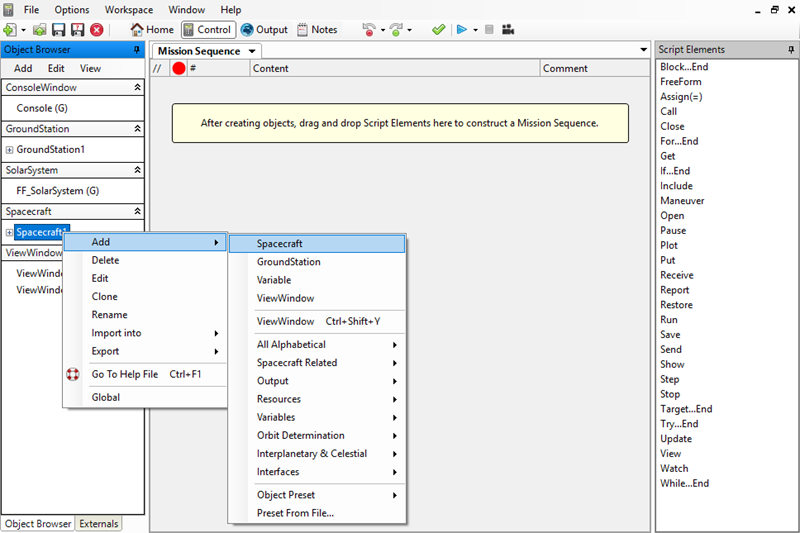Open the Object Preset submenu

click(317, 495)
